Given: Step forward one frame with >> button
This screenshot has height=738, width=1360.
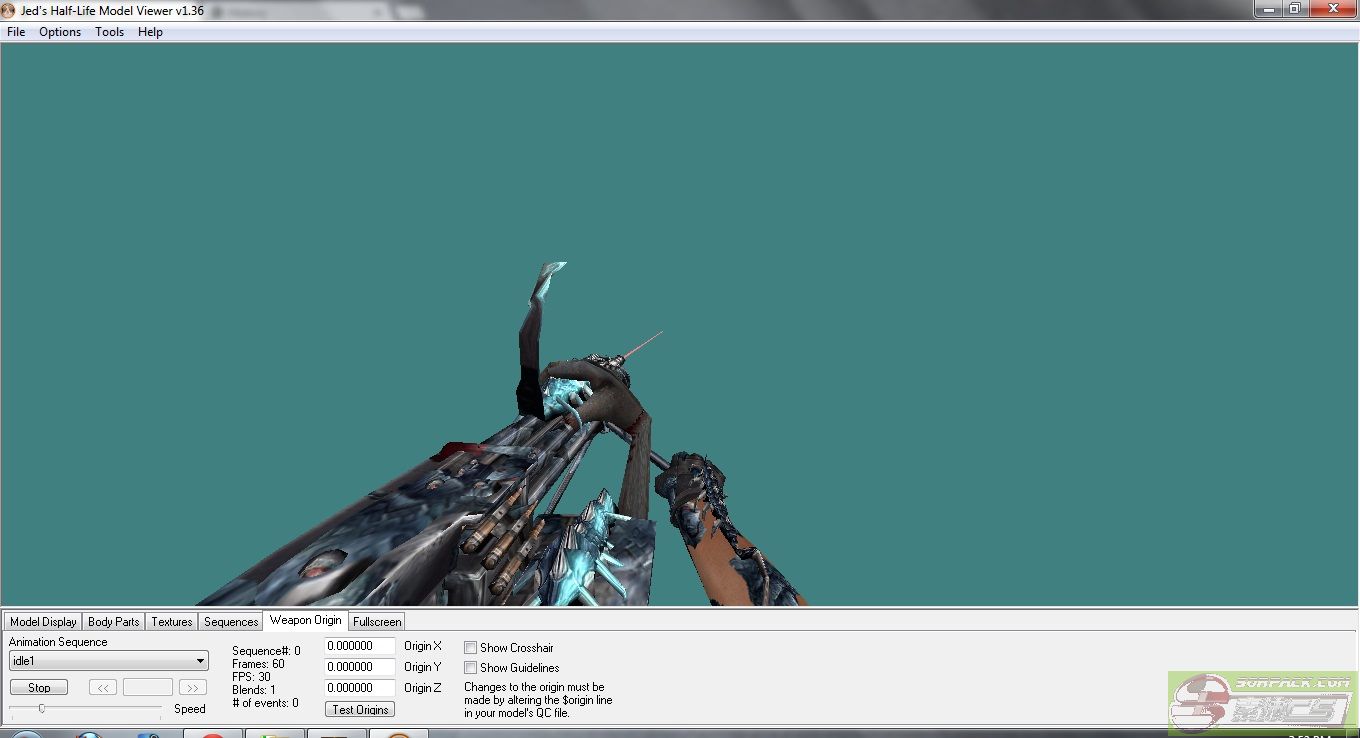Looking at the screenshot, I should pos(193,688).
